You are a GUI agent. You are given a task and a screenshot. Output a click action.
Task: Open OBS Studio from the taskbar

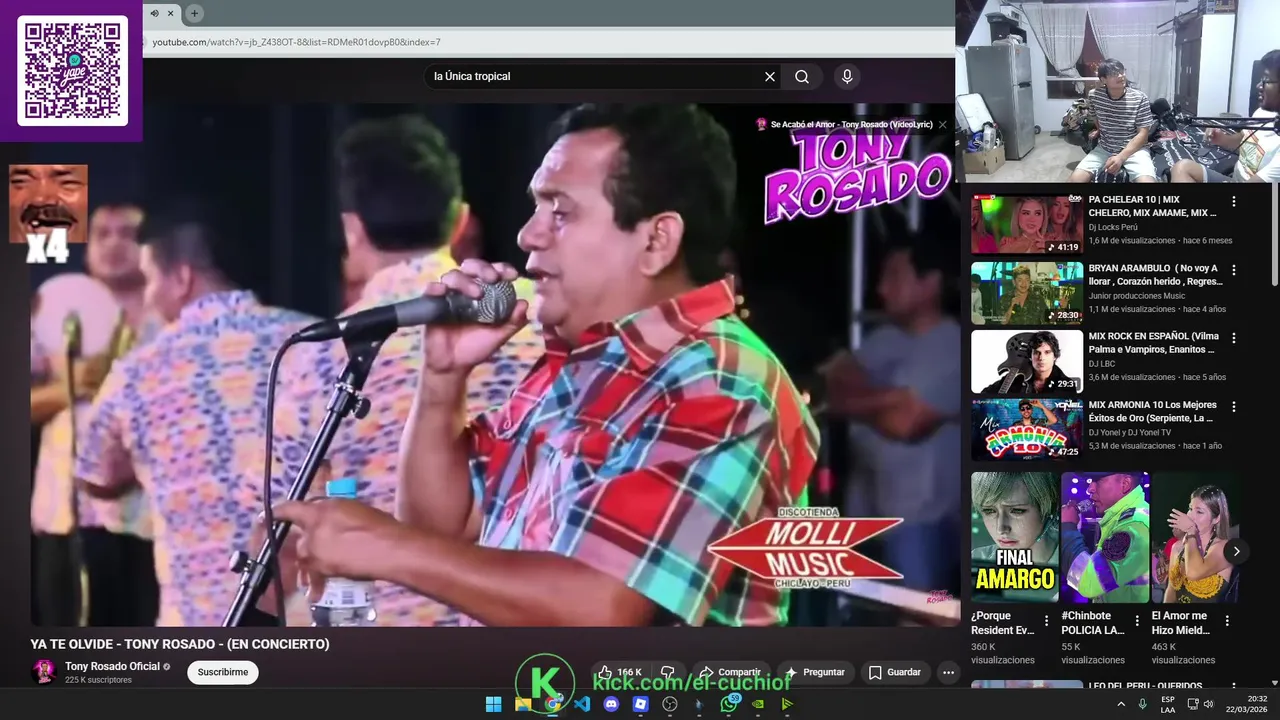pyautogui.click(x=670, y=704)
